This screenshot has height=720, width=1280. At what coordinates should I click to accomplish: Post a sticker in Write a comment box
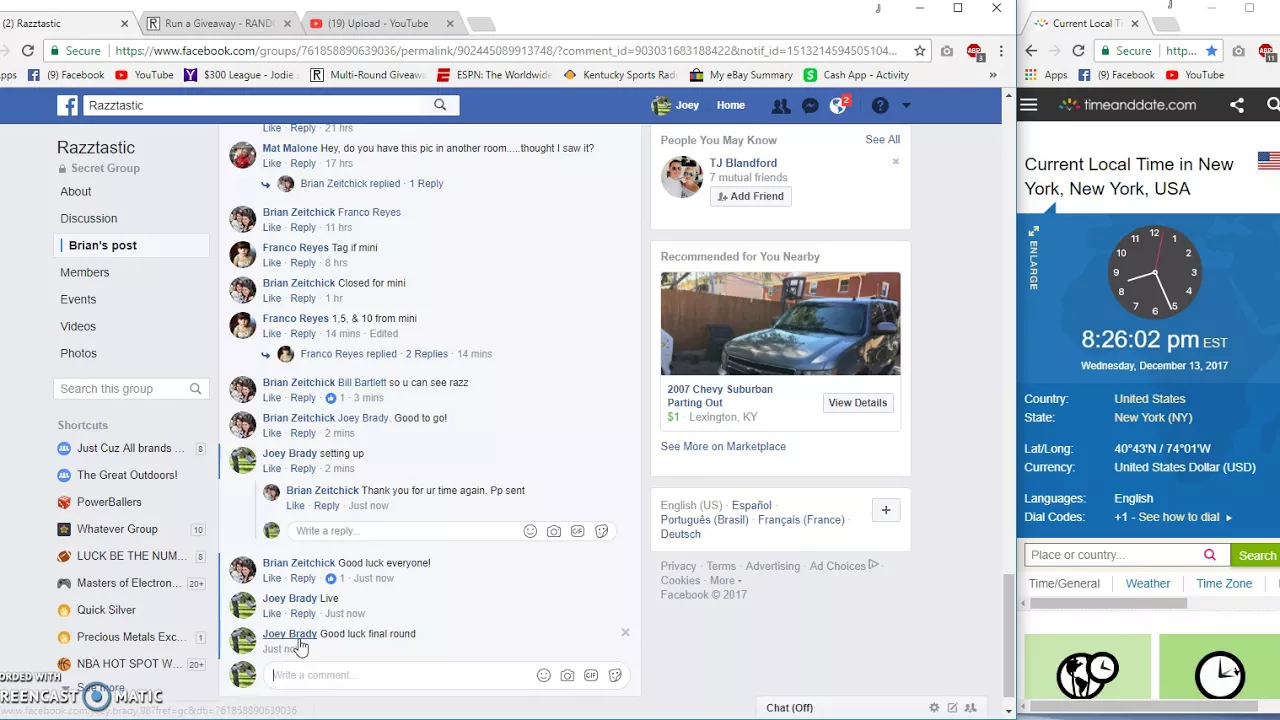[x=615, y=675]
